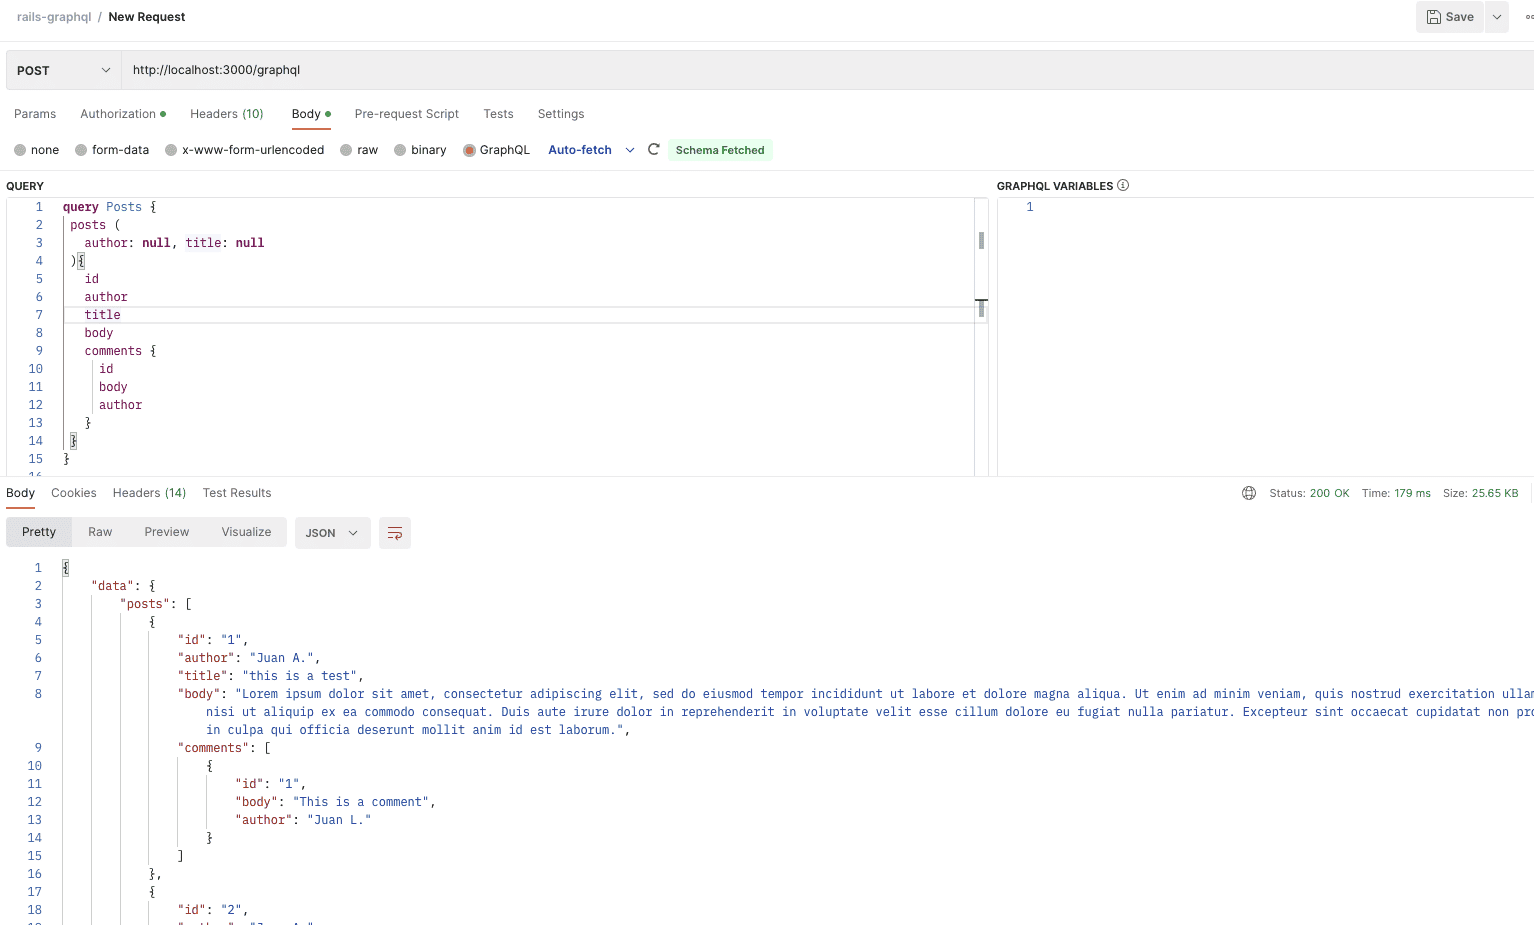This screenshot has height=925, width=1534.
Task: Select the response Body tab
Action: click(x=20, y=493)
